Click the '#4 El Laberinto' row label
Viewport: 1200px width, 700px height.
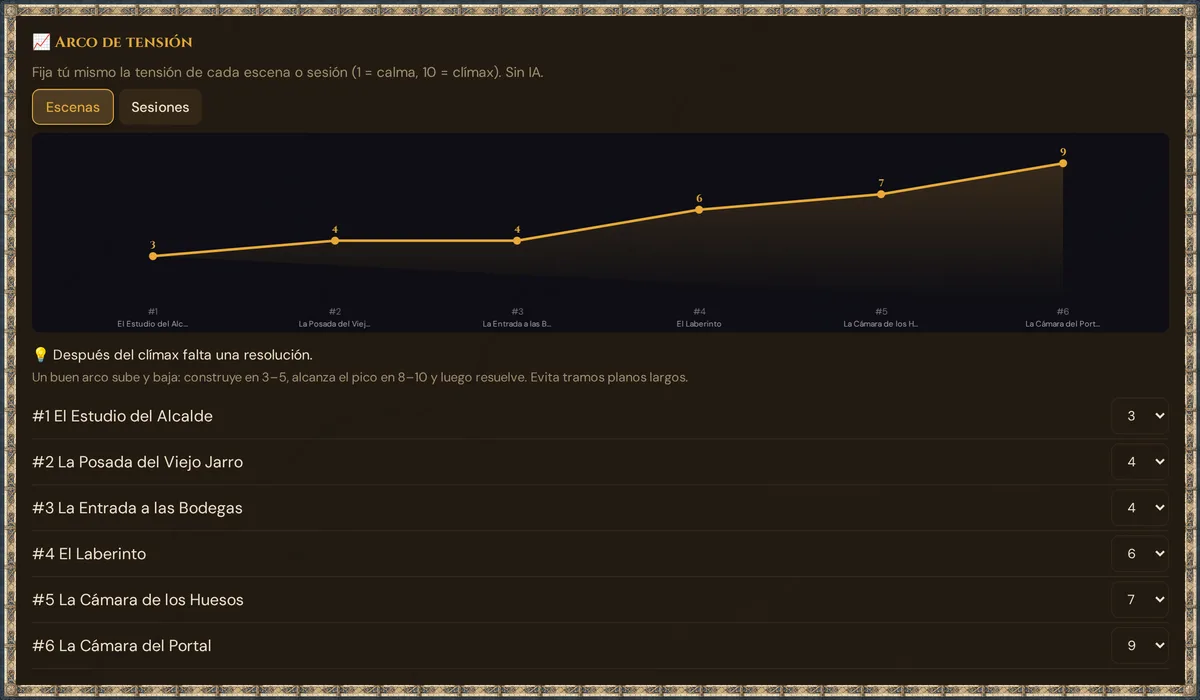(x=89, y=554)
